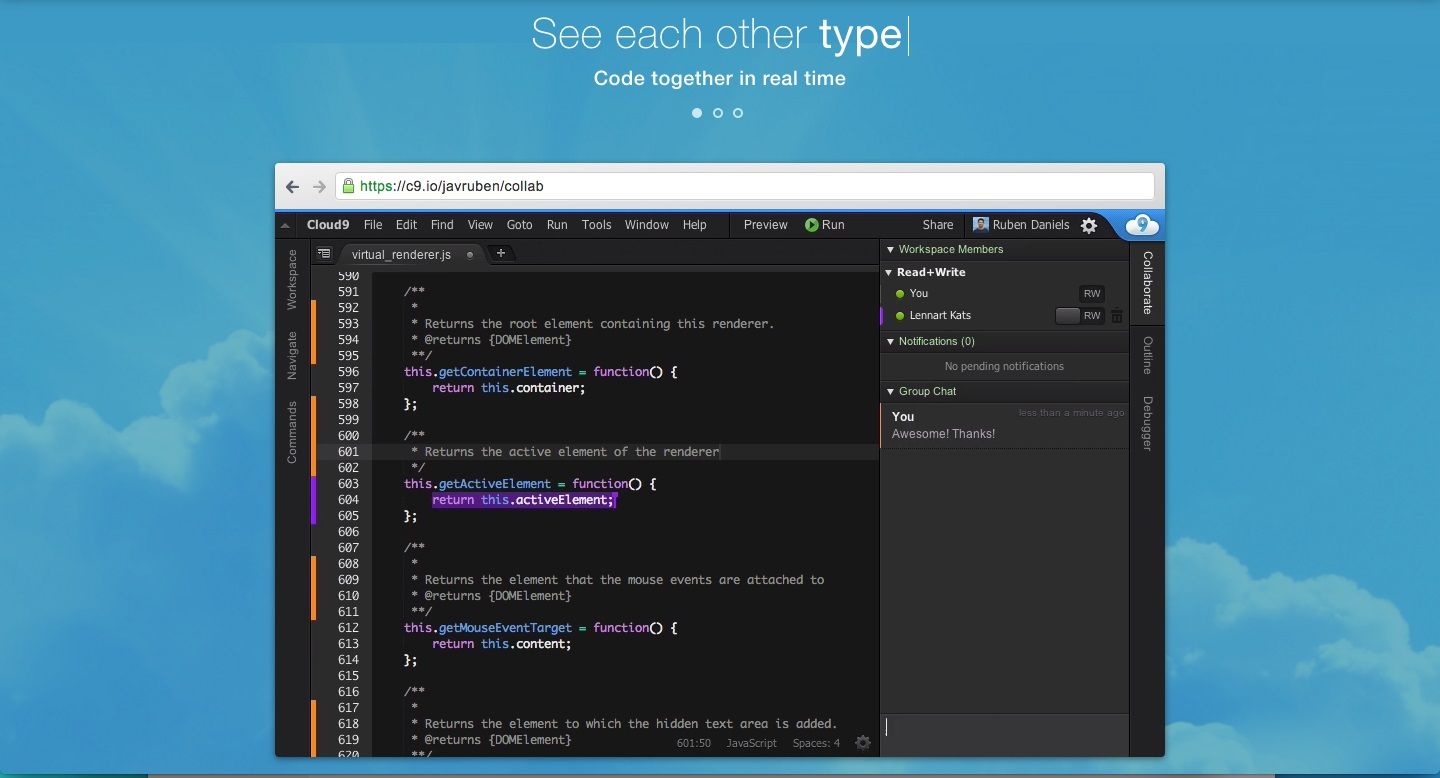Open the Goto menu
This screenshot has width=1440, height=778.
pyautogui.click(x=519, y=225)
